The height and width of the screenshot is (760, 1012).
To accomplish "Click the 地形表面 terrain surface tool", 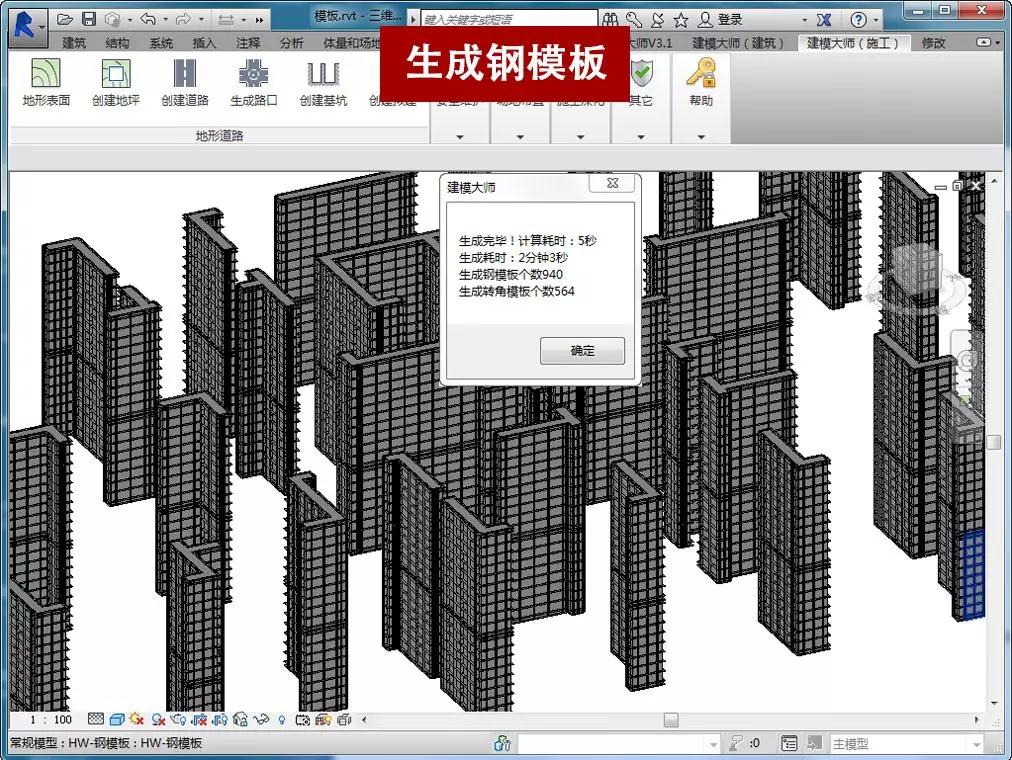I will [x=46, y=81].
